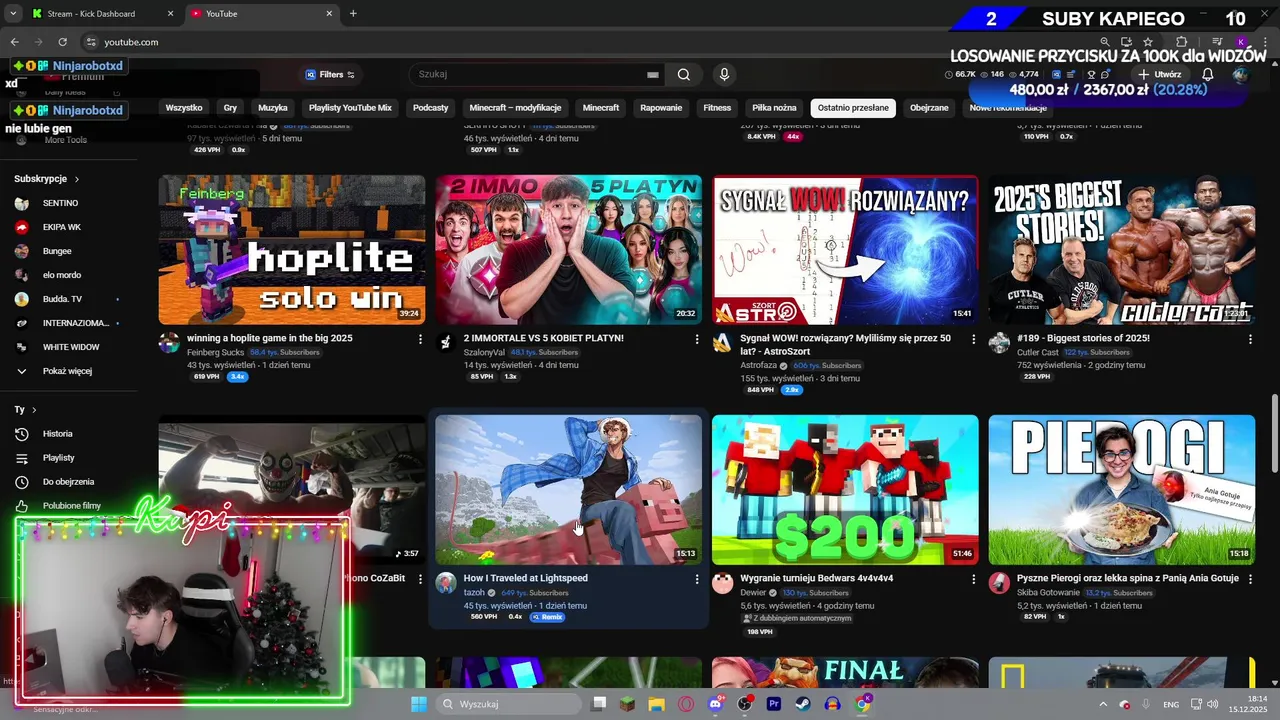Open Skiba Gotowanie channel avatar
Viewport: 1280px width, 720px height.
(999, 583)
